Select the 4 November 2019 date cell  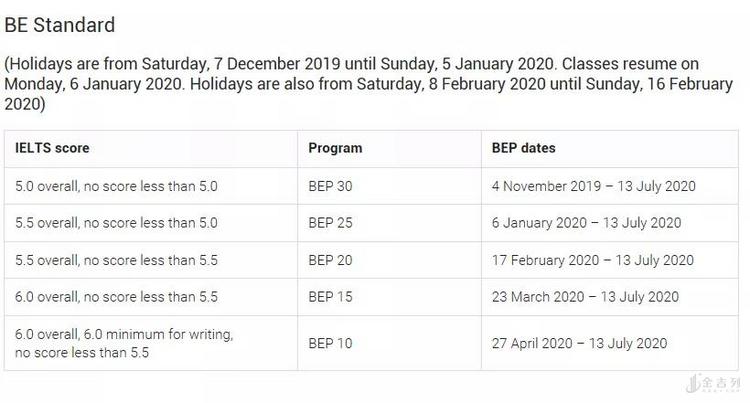click(x=594, y=186)
